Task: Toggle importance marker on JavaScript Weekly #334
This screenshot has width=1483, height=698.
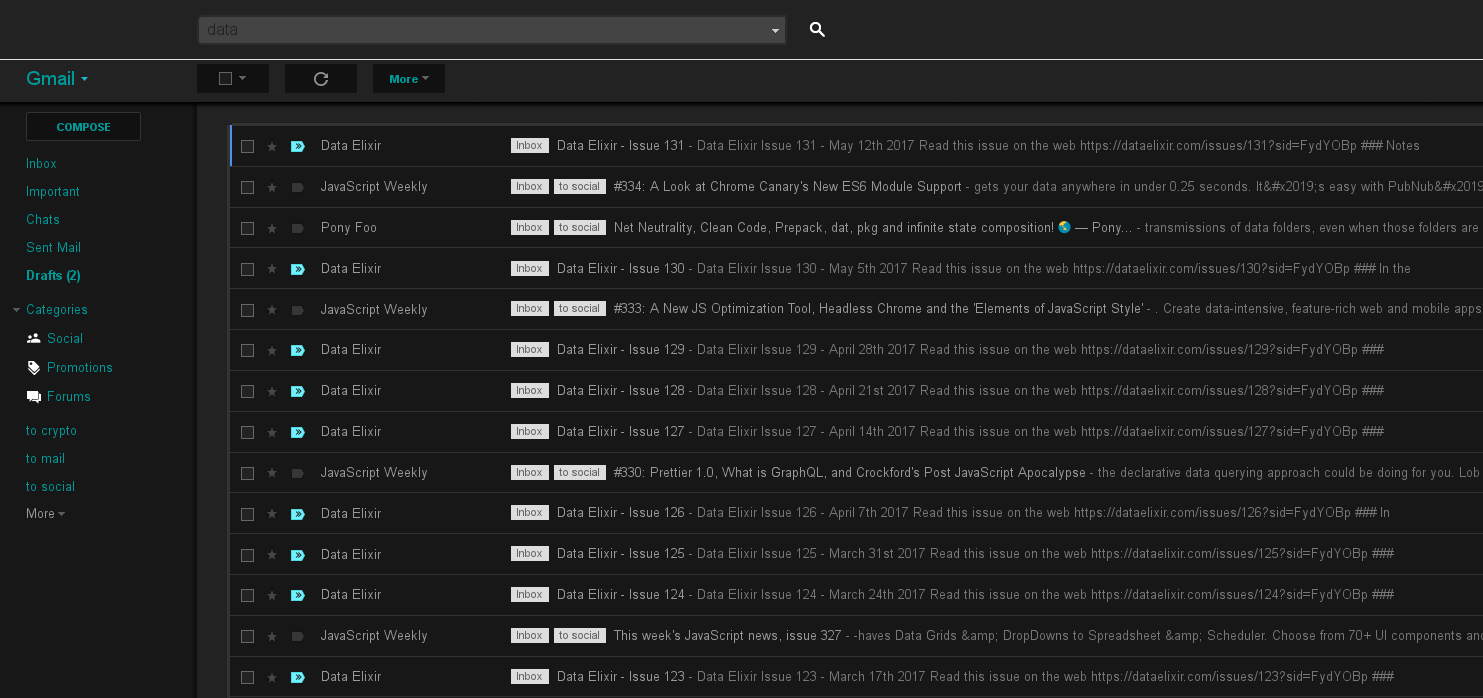Action: [x=297, y=187]
